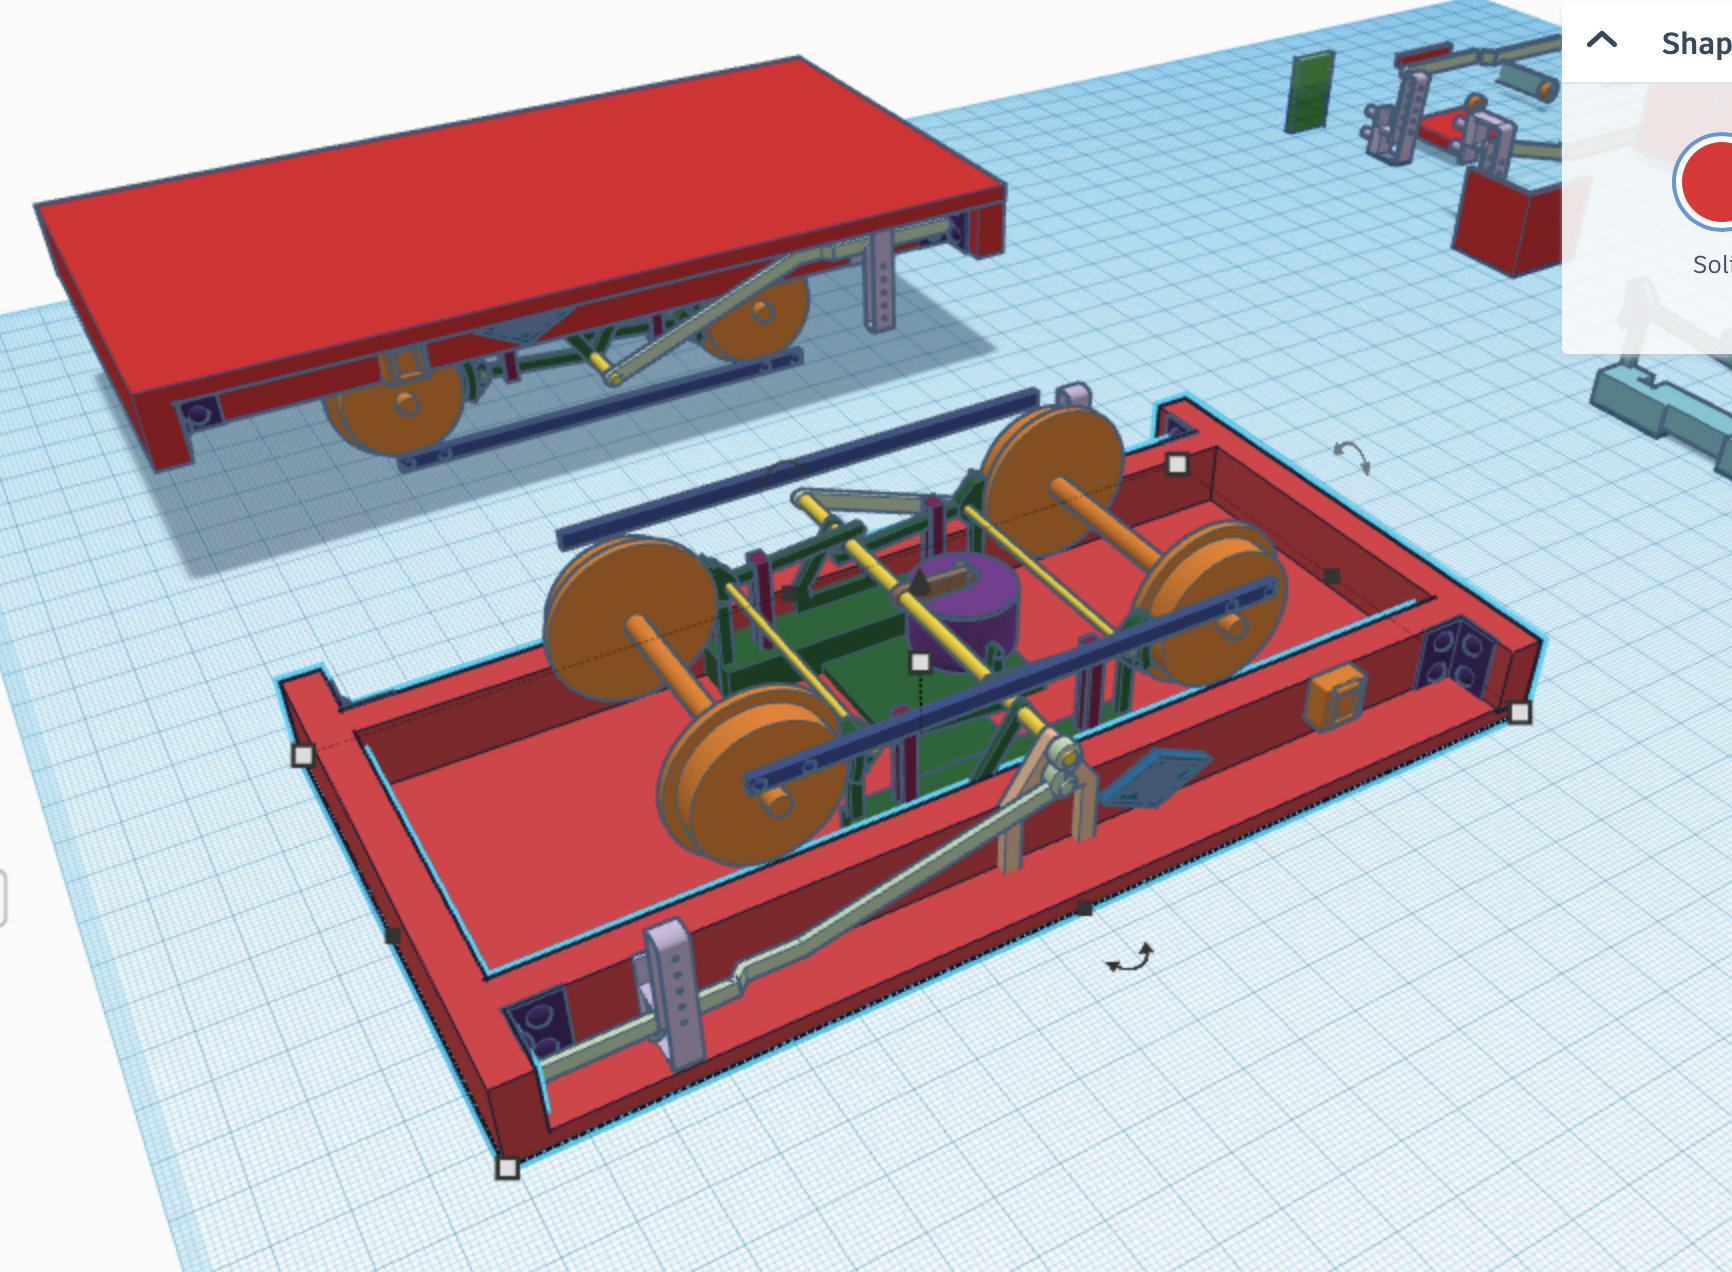The height and width of the screenshot is (1272, 1732).
Task: Click the white corner handle at the top back corner
Action: tap(1178, 464)
